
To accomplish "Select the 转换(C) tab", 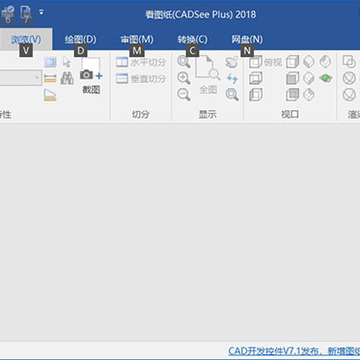I will pyautogui.click(x=192, y=40).
